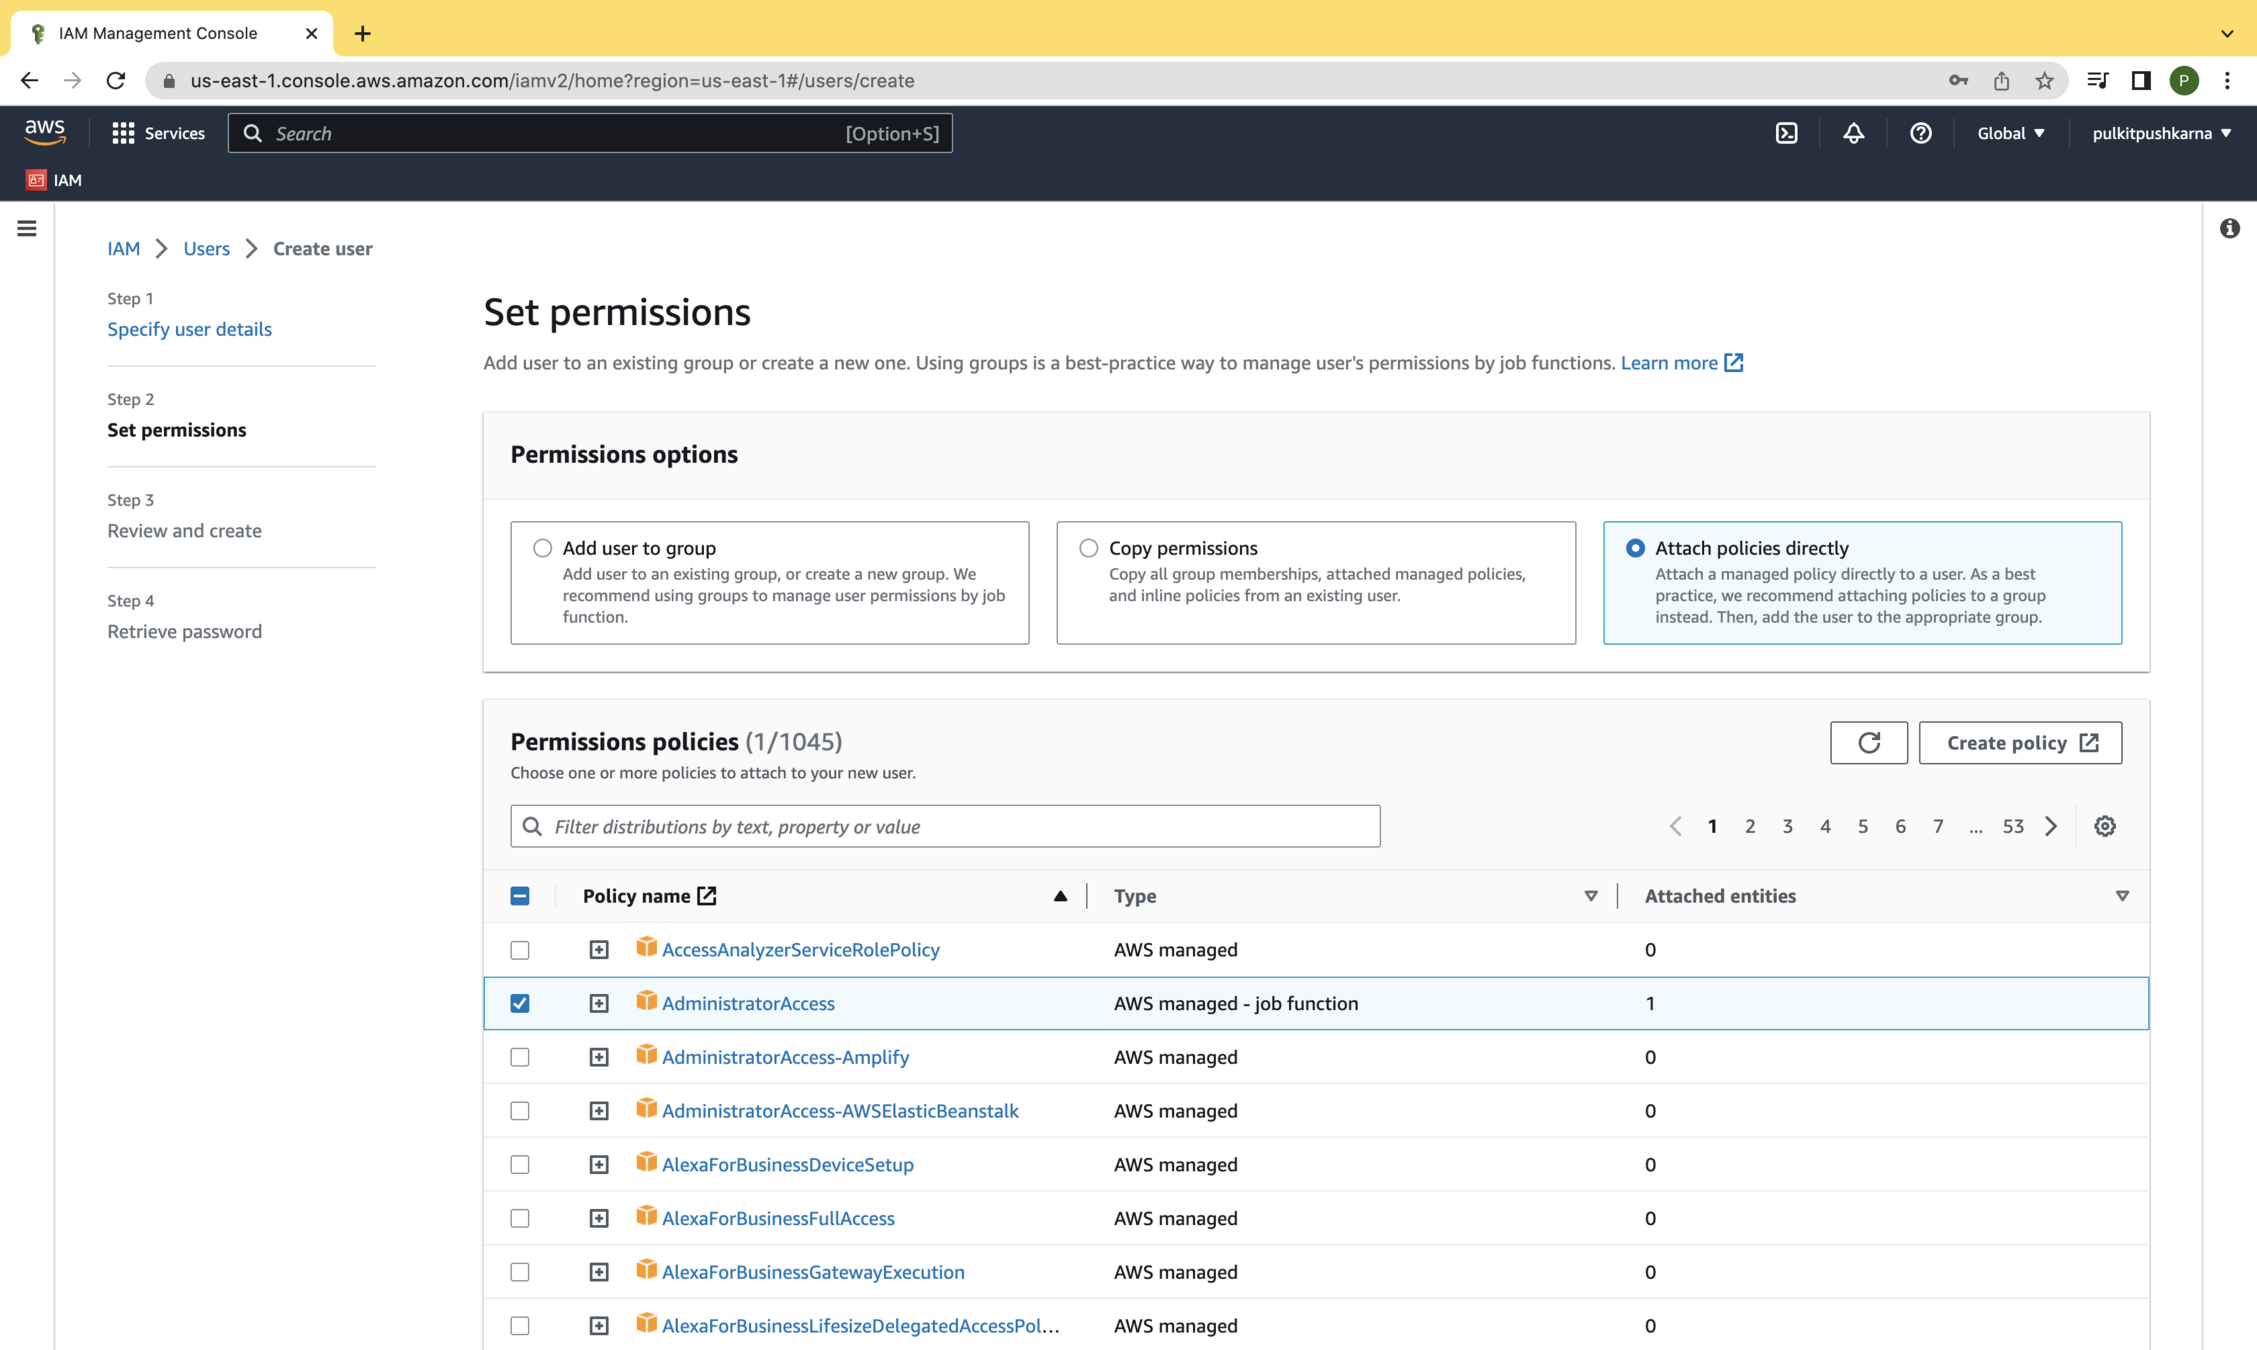Expand the AdministratorAccess-Amplify policy row

pyautogui.click(x=598, y=1057)
